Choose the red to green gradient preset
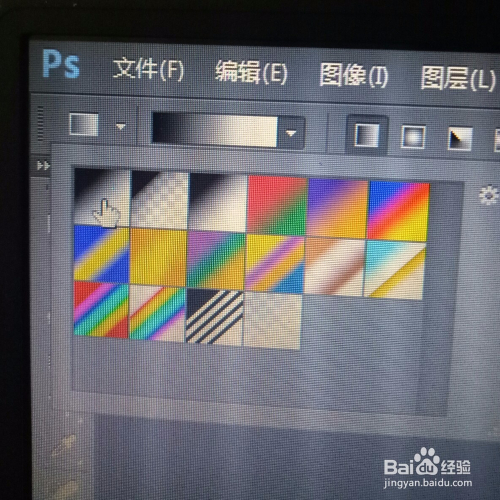This screenshot has height=500, width=500. click(x=277, y=206)
